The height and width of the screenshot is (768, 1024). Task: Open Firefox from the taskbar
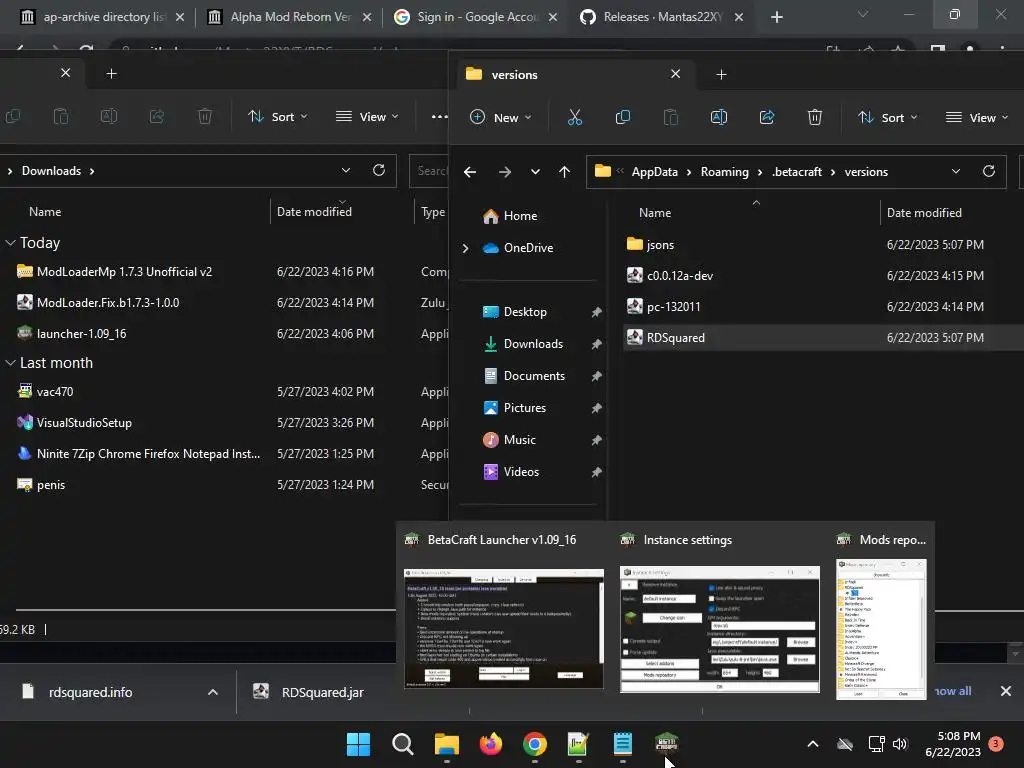[x=490, y=744]
